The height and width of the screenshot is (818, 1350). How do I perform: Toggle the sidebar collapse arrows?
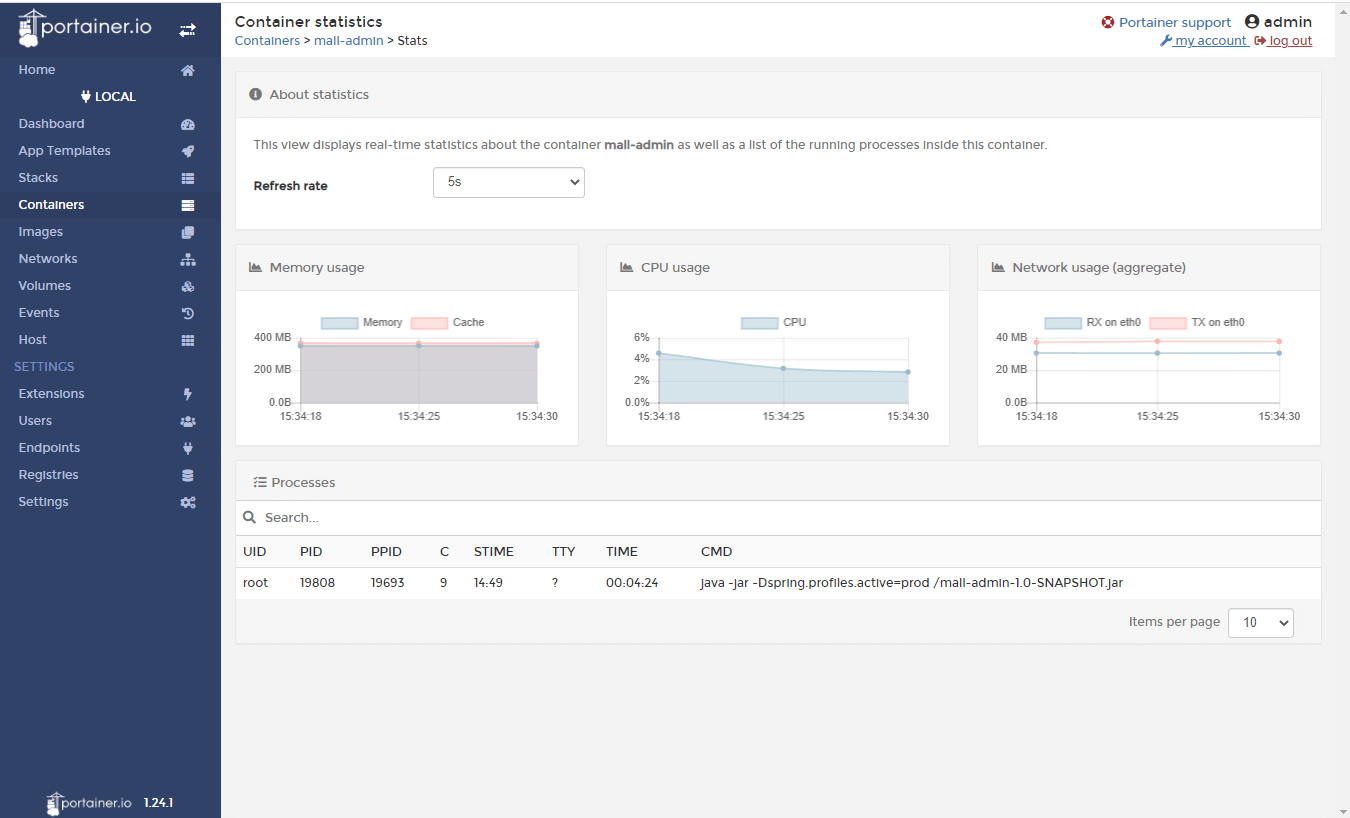pos(187,30)
